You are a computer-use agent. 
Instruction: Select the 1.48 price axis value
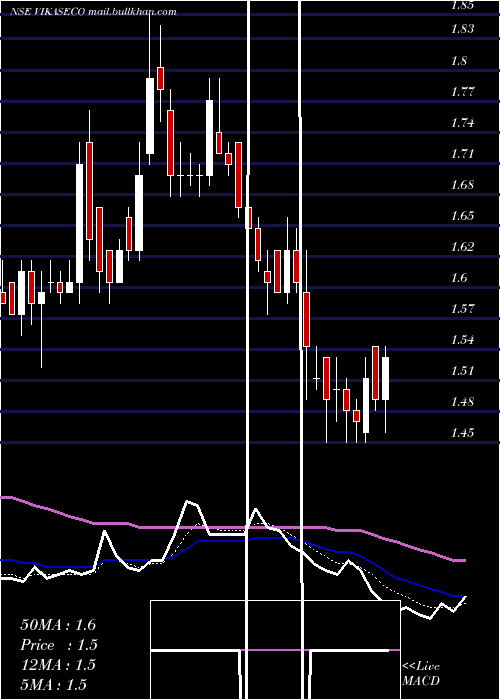[x=462, y=402]
